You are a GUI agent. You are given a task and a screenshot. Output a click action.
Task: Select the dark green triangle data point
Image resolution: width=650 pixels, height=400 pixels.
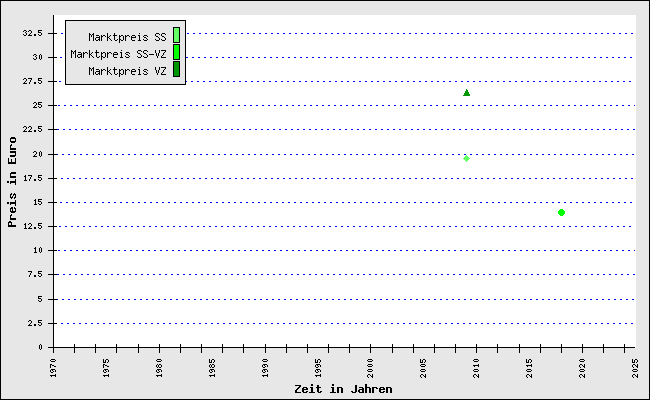(466, 93)
